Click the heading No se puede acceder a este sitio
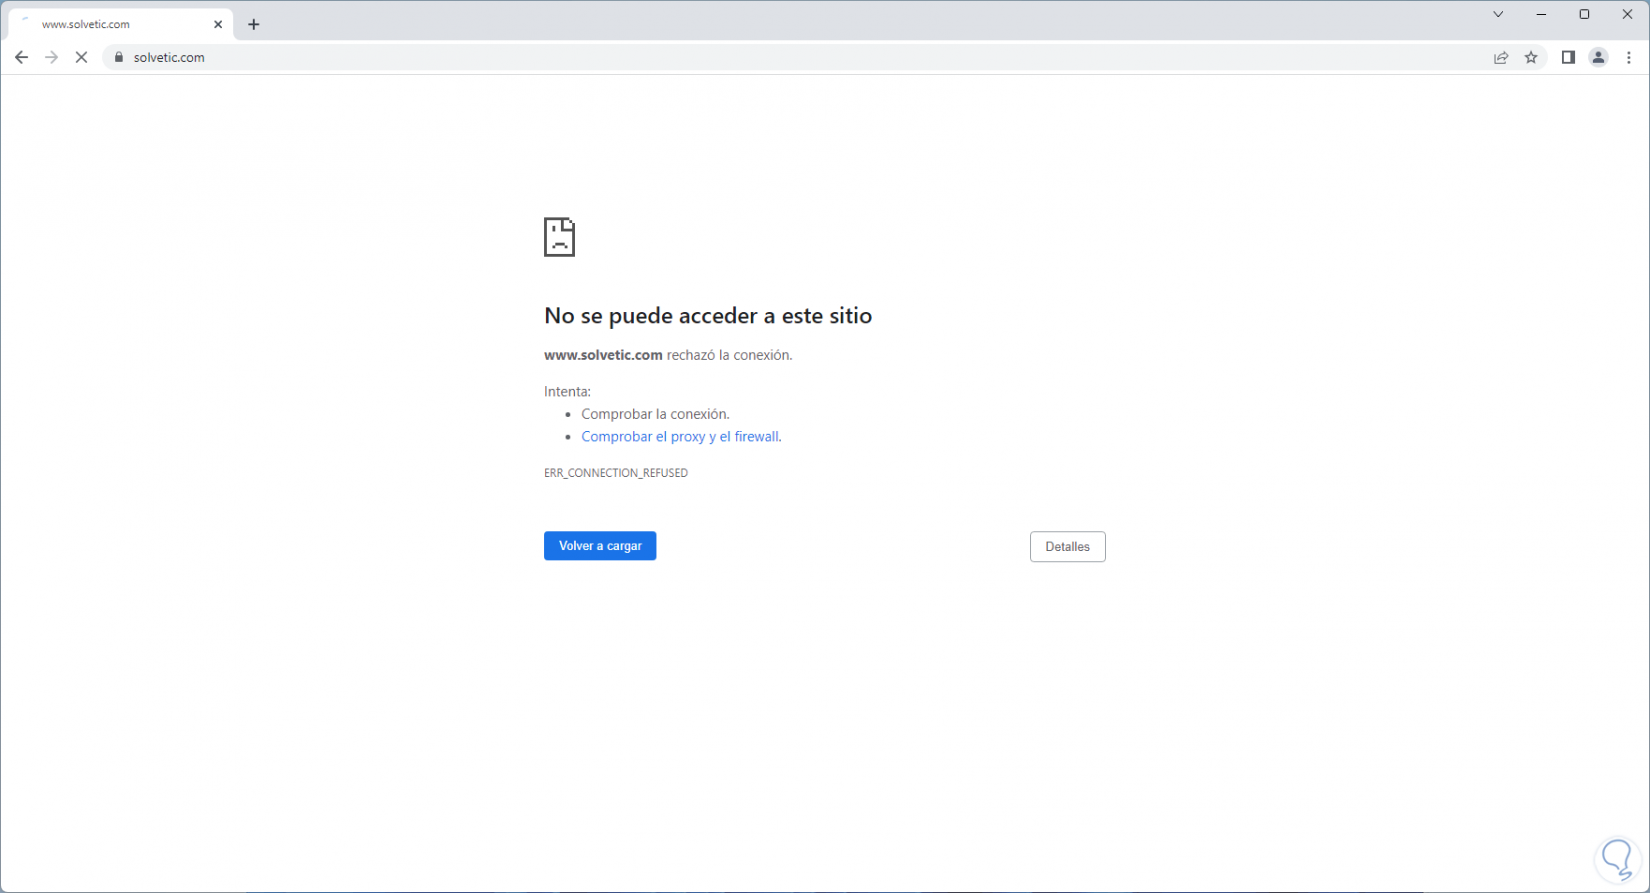Image resolution: width=1650 pixels, height=893 pixels. tap(708, 316)
